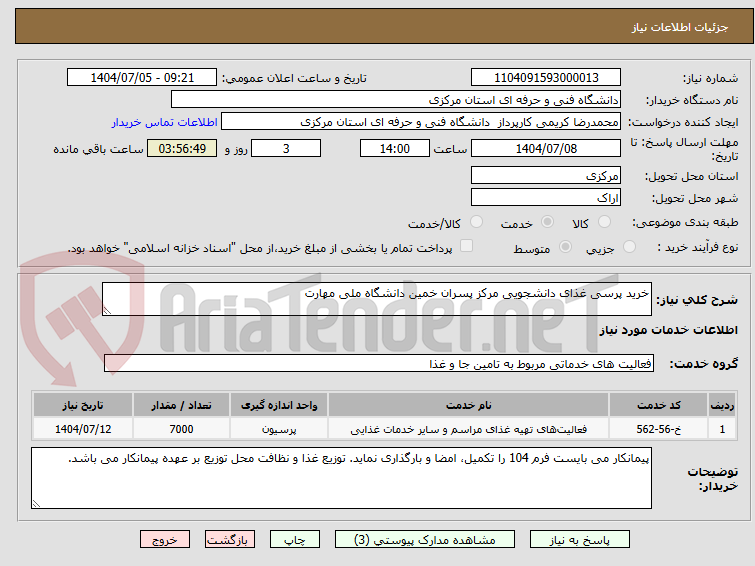Select the خدمت radio button
755x566 pixels.
547,222
